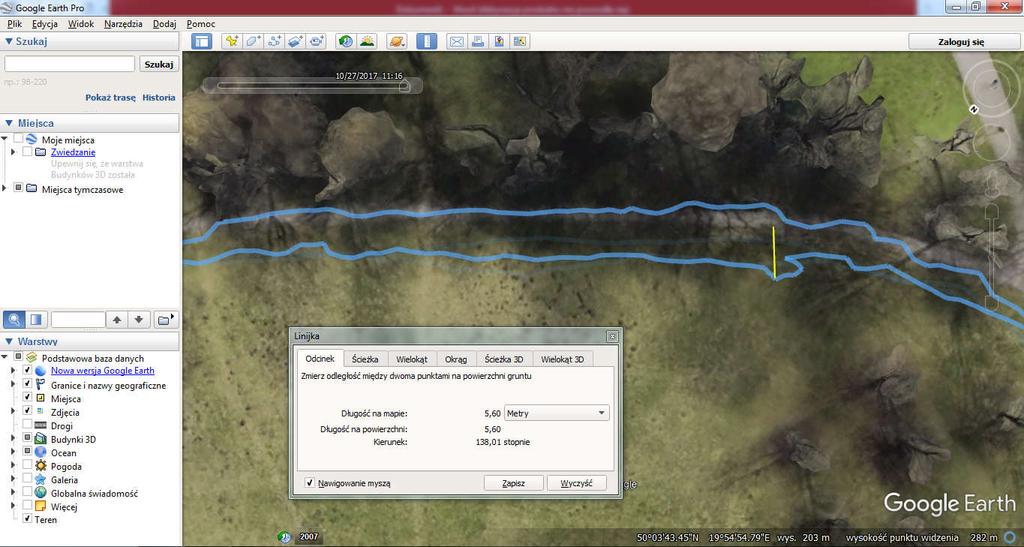Click the Pogoda sun layer icon

click(x=40, y=466)
